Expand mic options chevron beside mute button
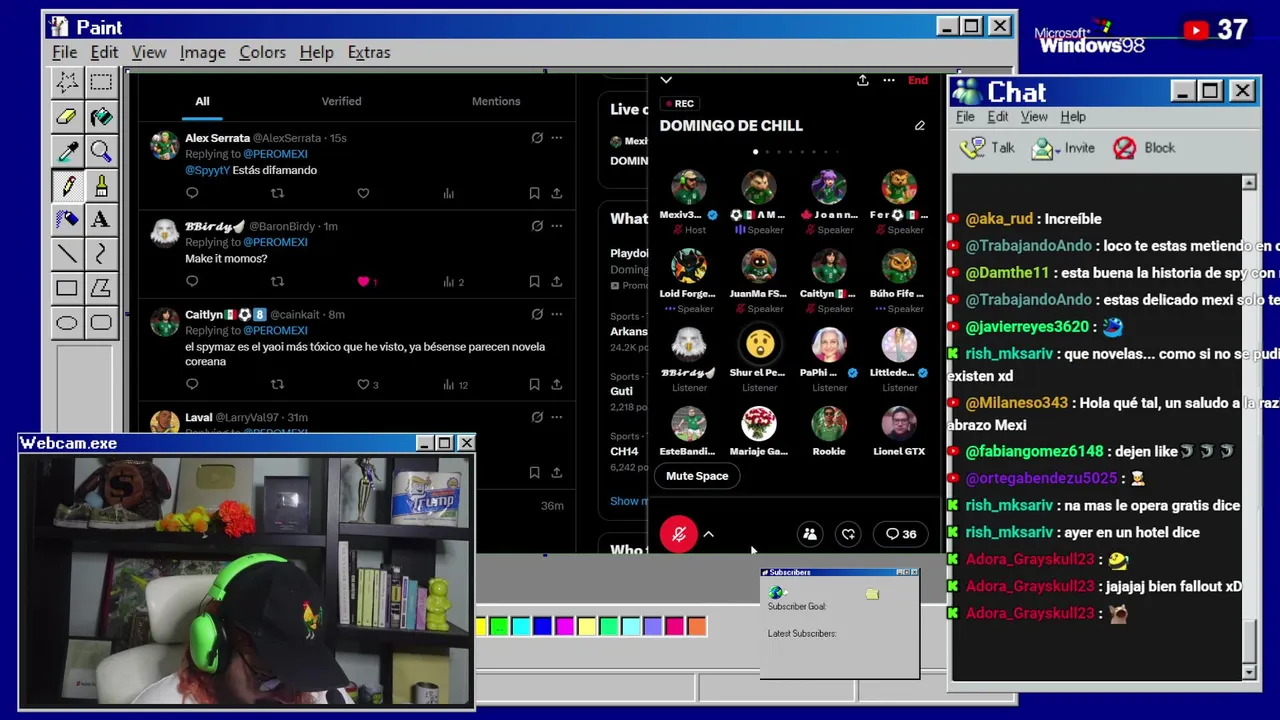This screenshot has width=1280, height=720. [x=708, y=534]
